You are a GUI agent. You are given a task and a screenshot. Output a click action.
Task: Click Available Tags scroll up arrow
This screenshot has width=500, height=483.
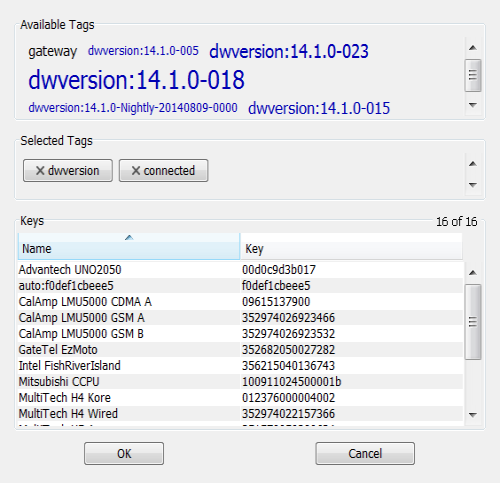click(x=473, y=48)
